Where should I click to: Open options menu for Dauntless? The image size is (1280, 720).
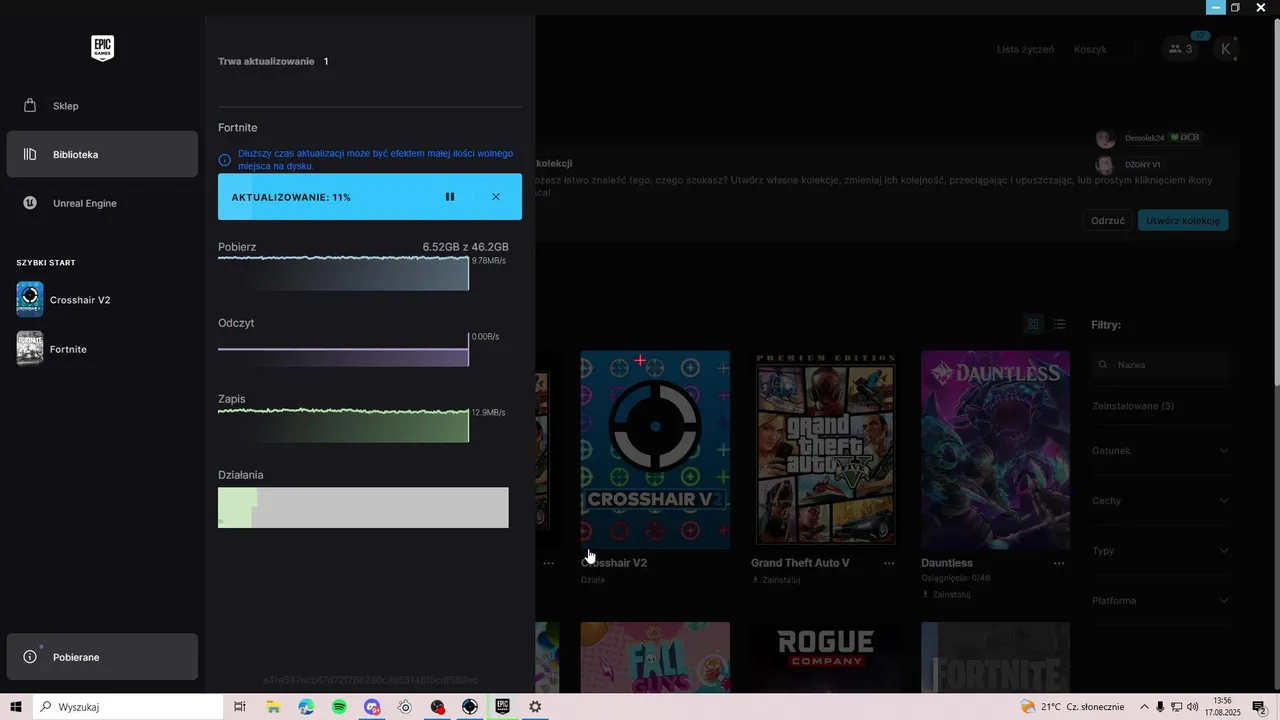[1059, 563]
